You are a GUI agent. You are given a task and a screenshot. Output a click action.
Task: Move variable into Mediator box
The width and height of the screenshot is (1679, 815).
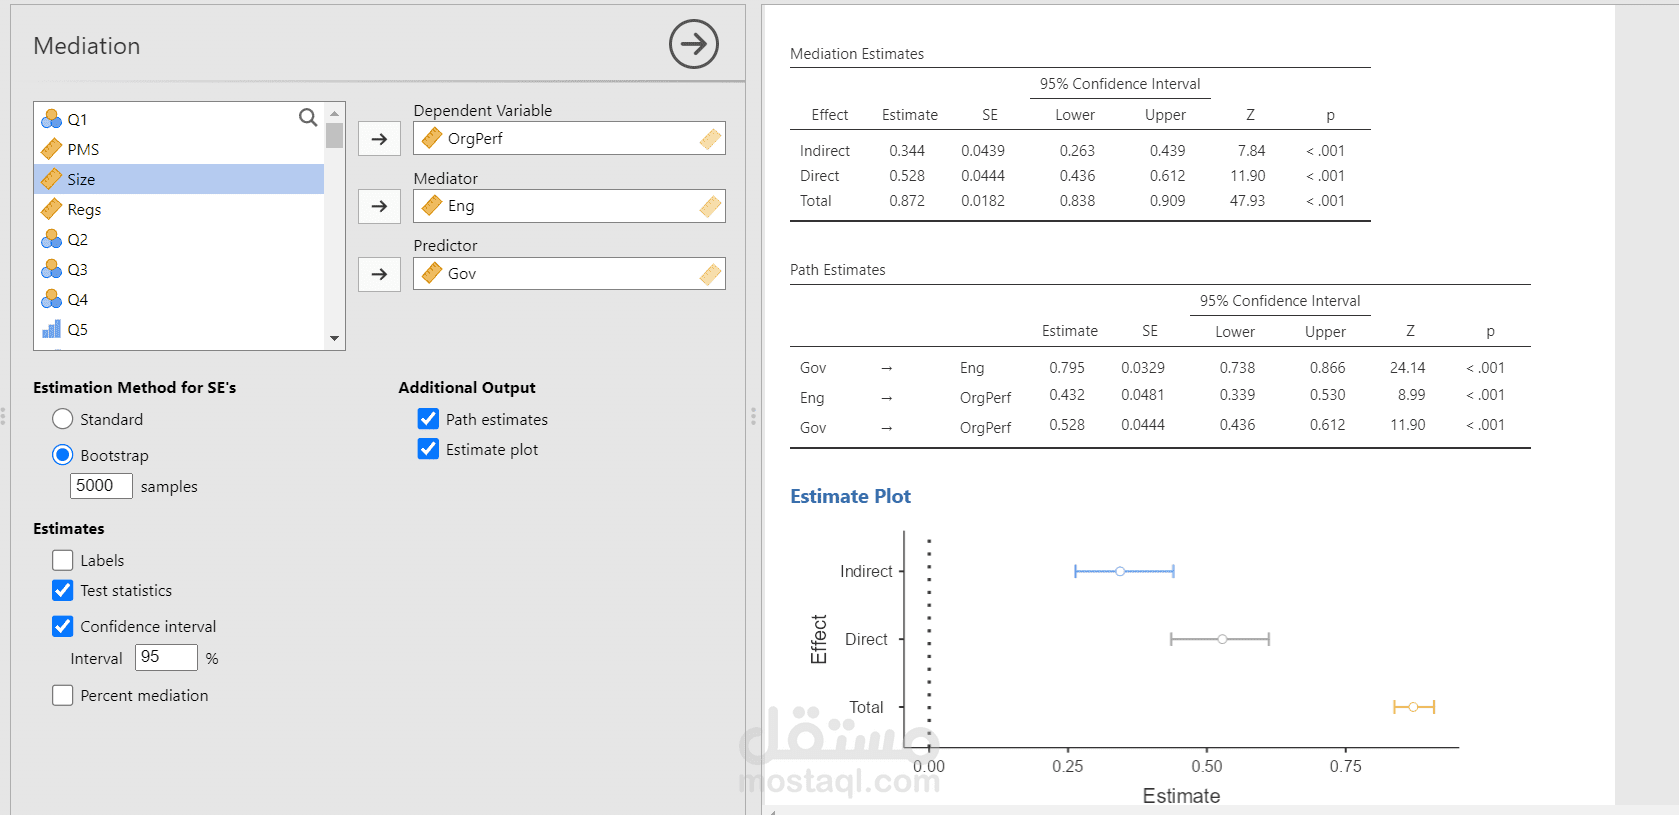click(379, 206)
